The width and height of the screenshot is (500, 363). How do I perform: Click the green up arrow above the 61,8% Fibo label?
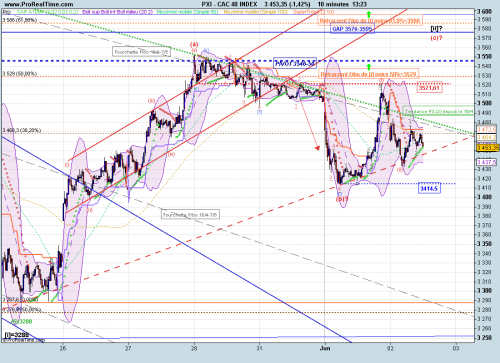tap(368, 14)
